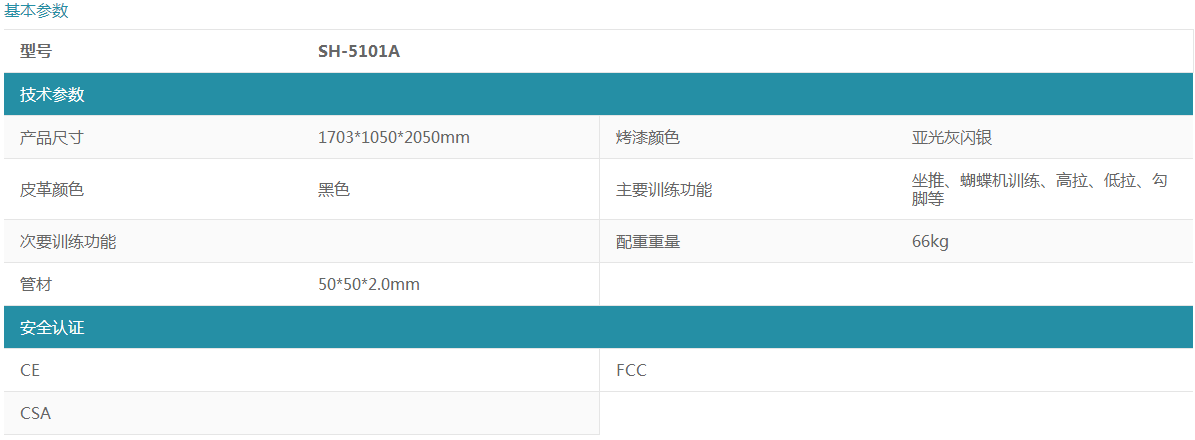Click the 管材 label
The width and height of the screenshot is (1195, 440).
tap(36, 284)
